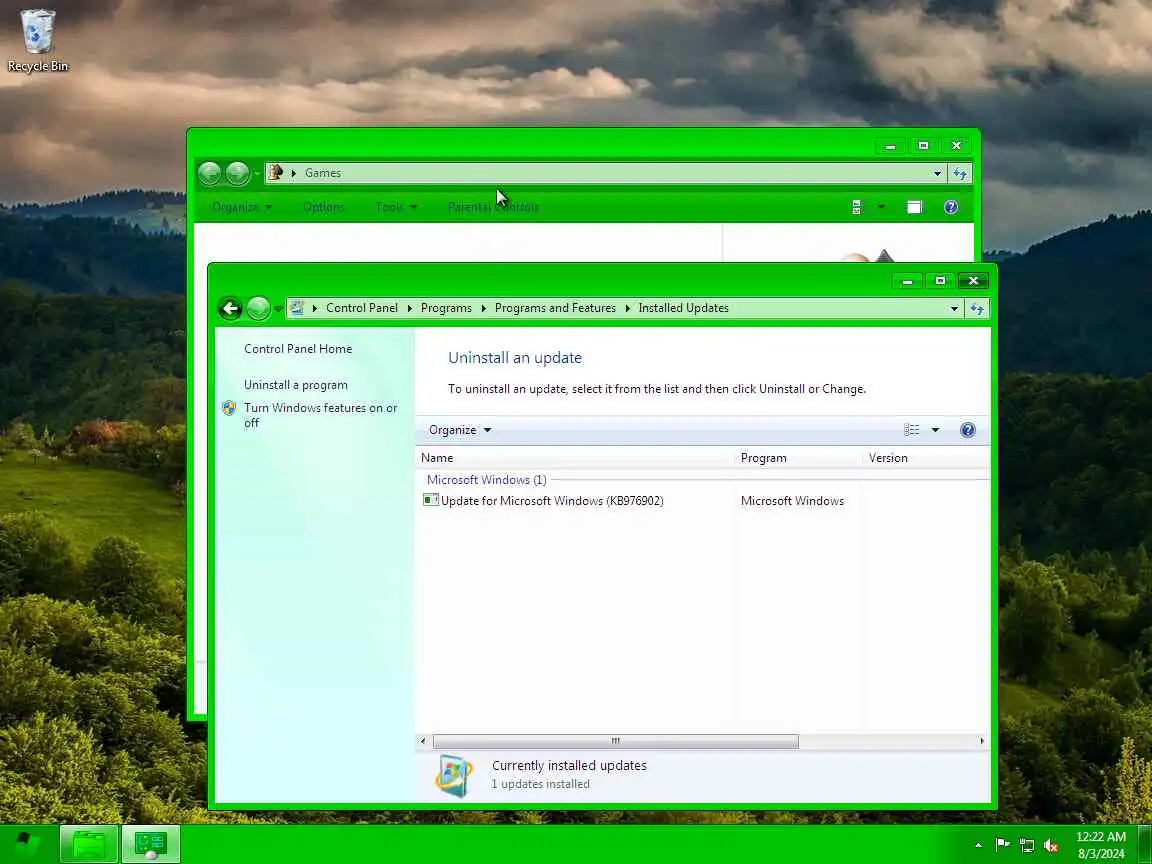Click change view icon in Installed Updates
The width and height of the screenshot is (1152, 864).
912,430
